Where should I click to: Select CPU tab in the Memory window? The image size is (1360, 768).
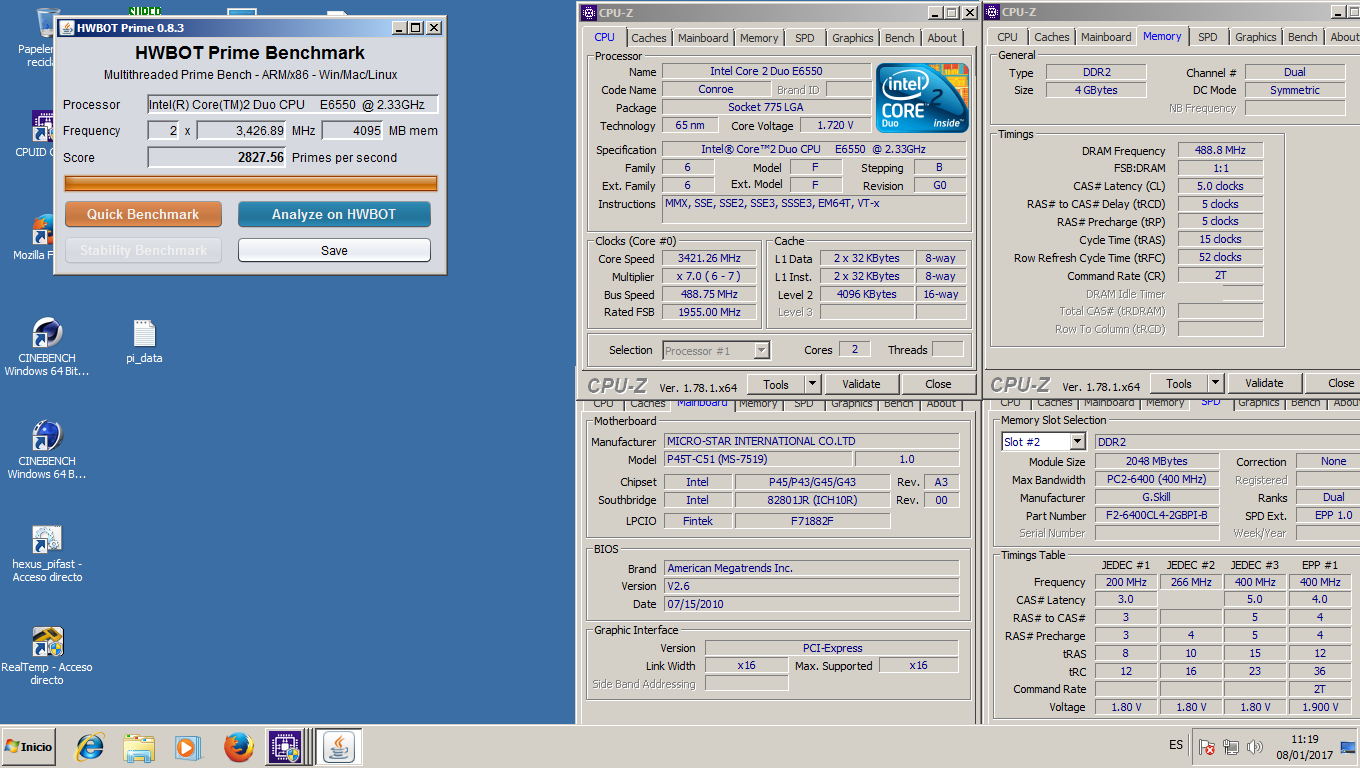1008,37
